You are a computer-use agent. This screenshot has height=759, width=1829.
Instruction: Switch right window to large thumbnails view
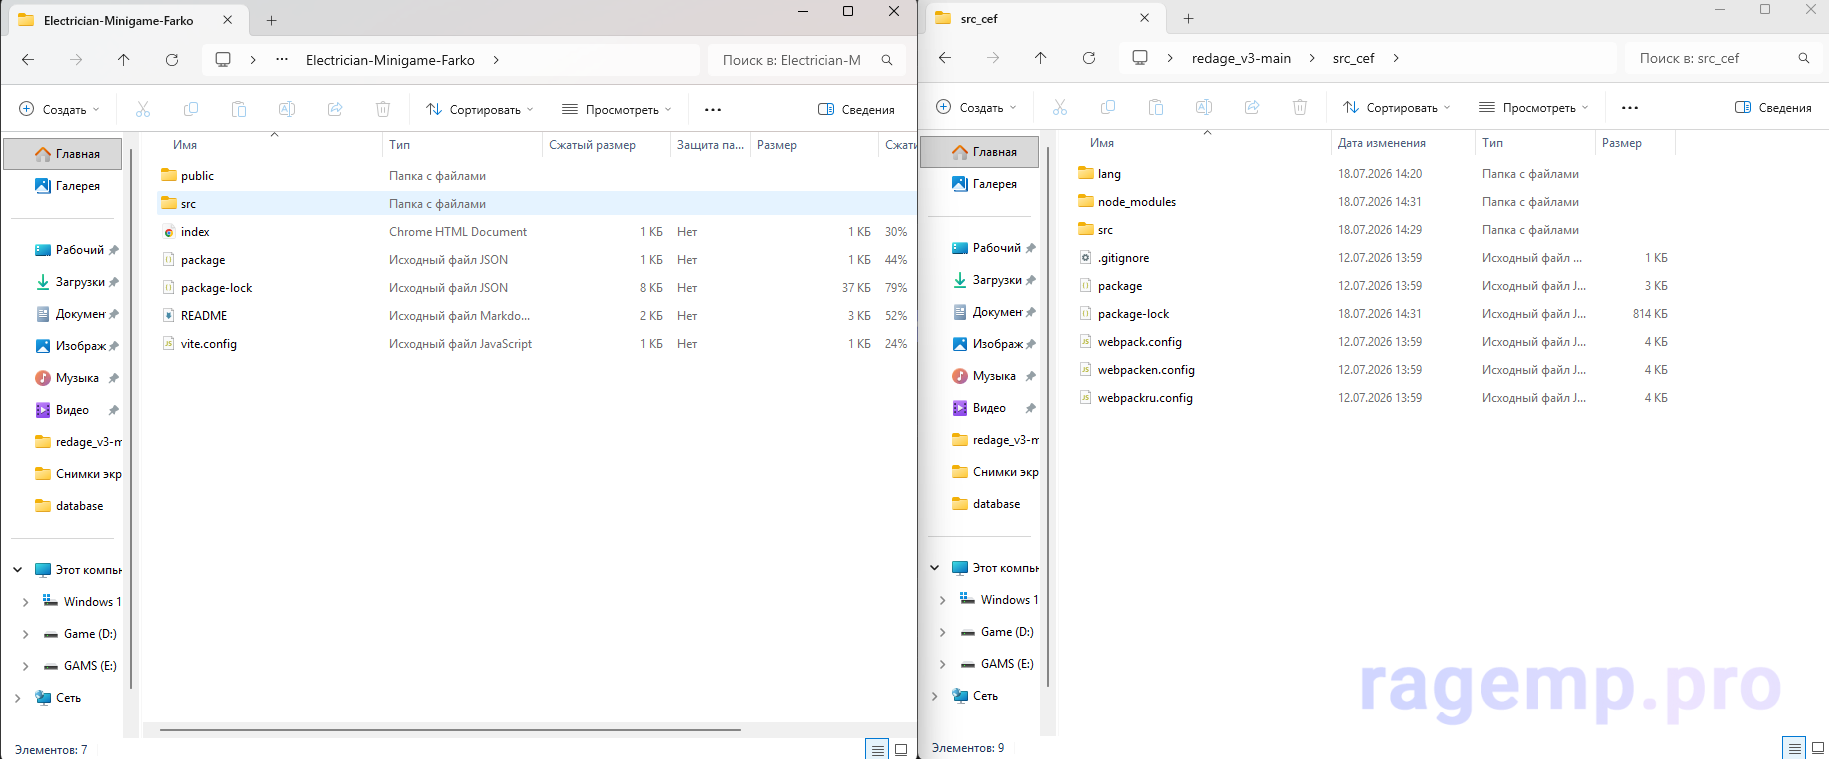(1817, 748)
